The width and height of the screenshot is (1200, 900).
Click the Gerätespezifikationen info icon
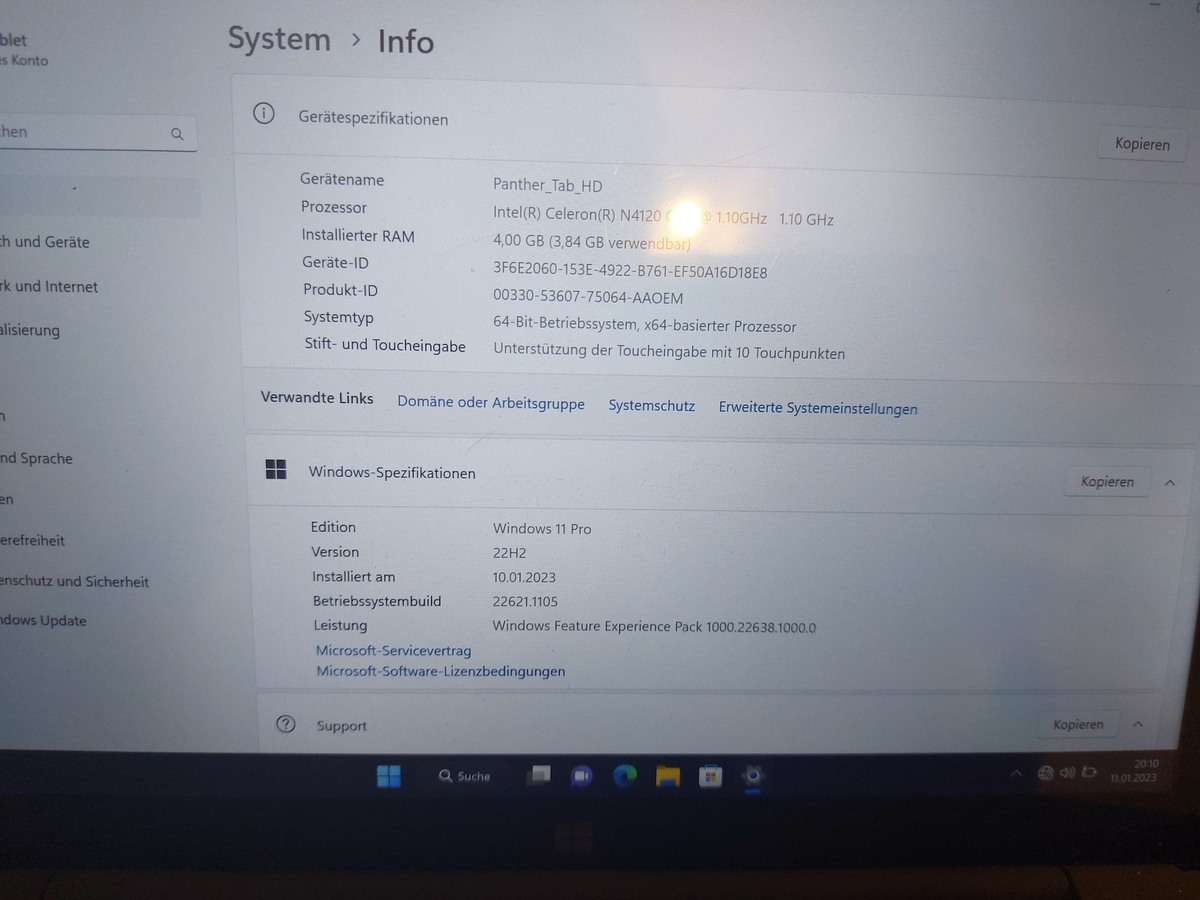point(264,114)
